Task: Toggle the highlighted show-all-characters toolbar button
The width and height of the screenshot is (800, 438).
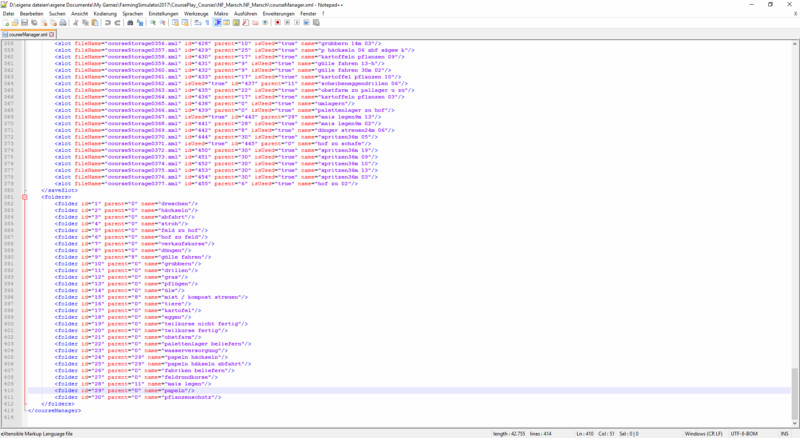Action: [216, 22]
